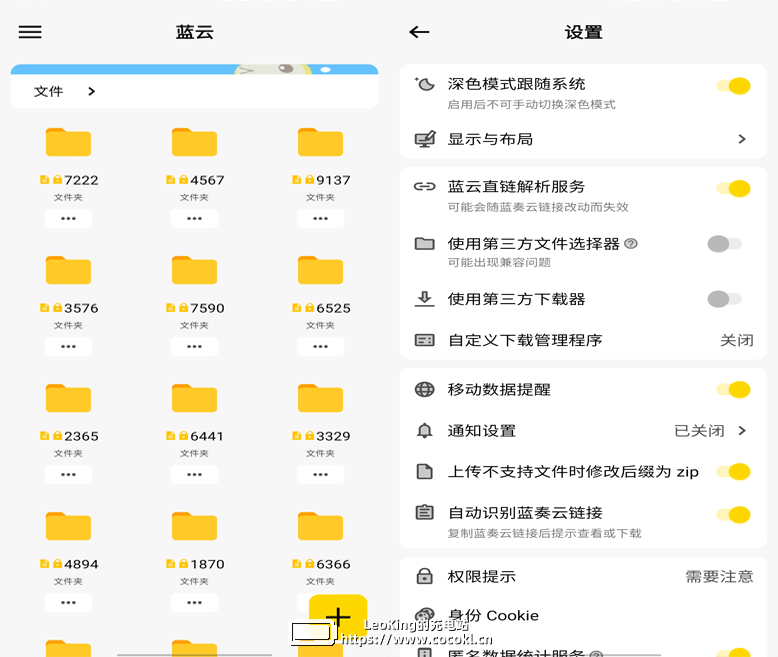Screen dimensions: 778x657
Task: Click the blue banner image above 文件
Action: pyautogui.click(x=194, y=69)
